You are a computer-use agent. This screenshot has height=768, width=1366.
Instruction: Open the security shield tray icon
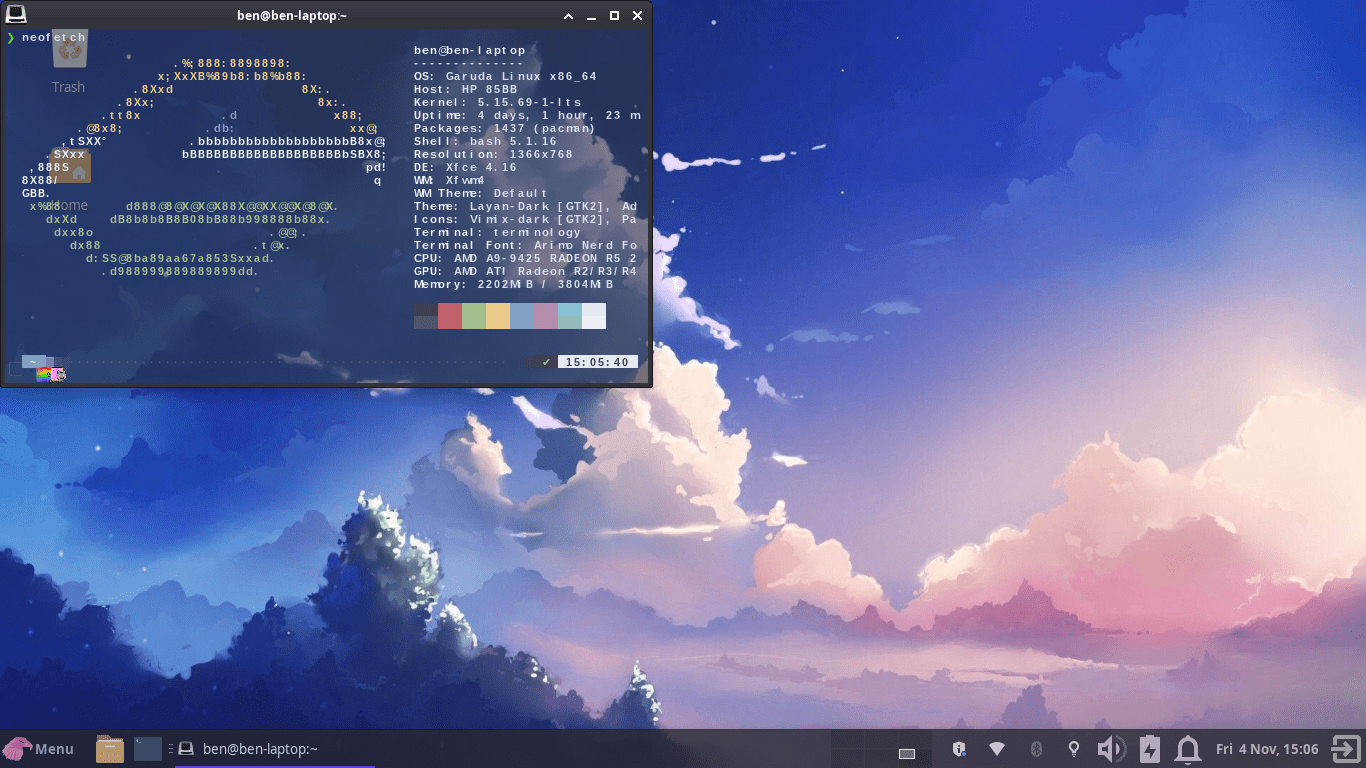(959, 748)
